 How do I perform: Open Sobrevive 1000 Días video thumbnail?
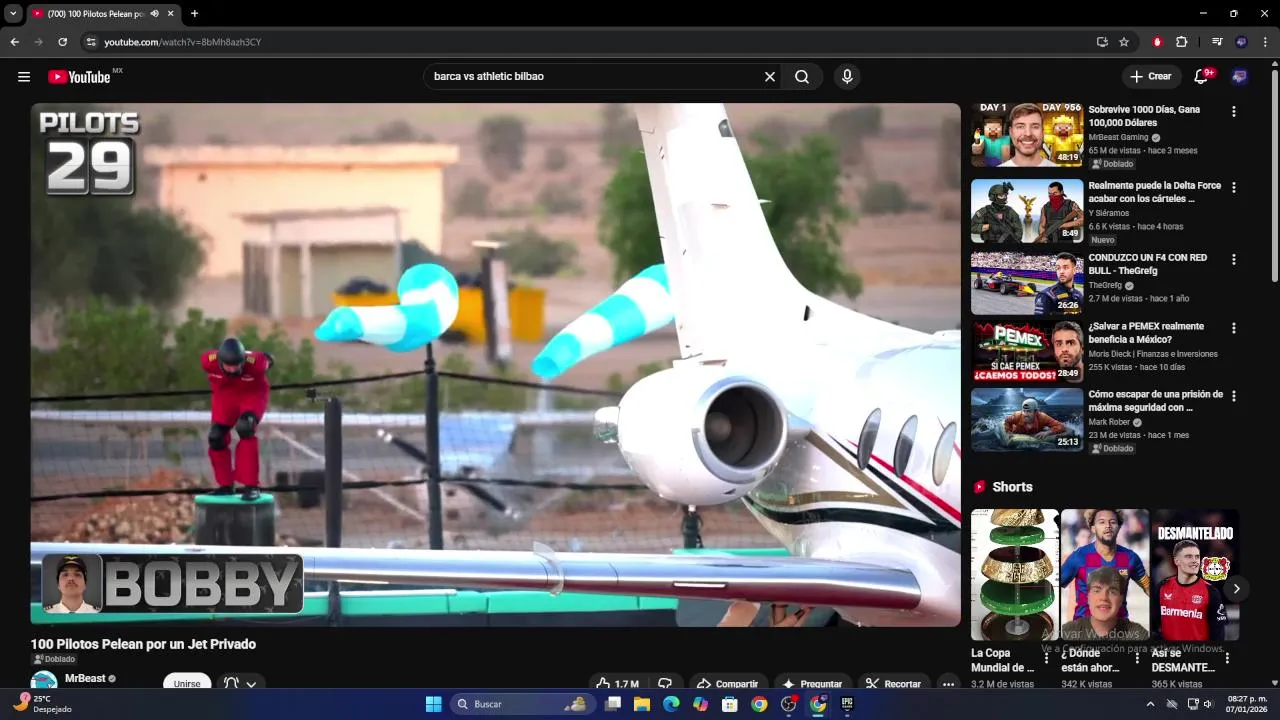tap(1027, 134)
